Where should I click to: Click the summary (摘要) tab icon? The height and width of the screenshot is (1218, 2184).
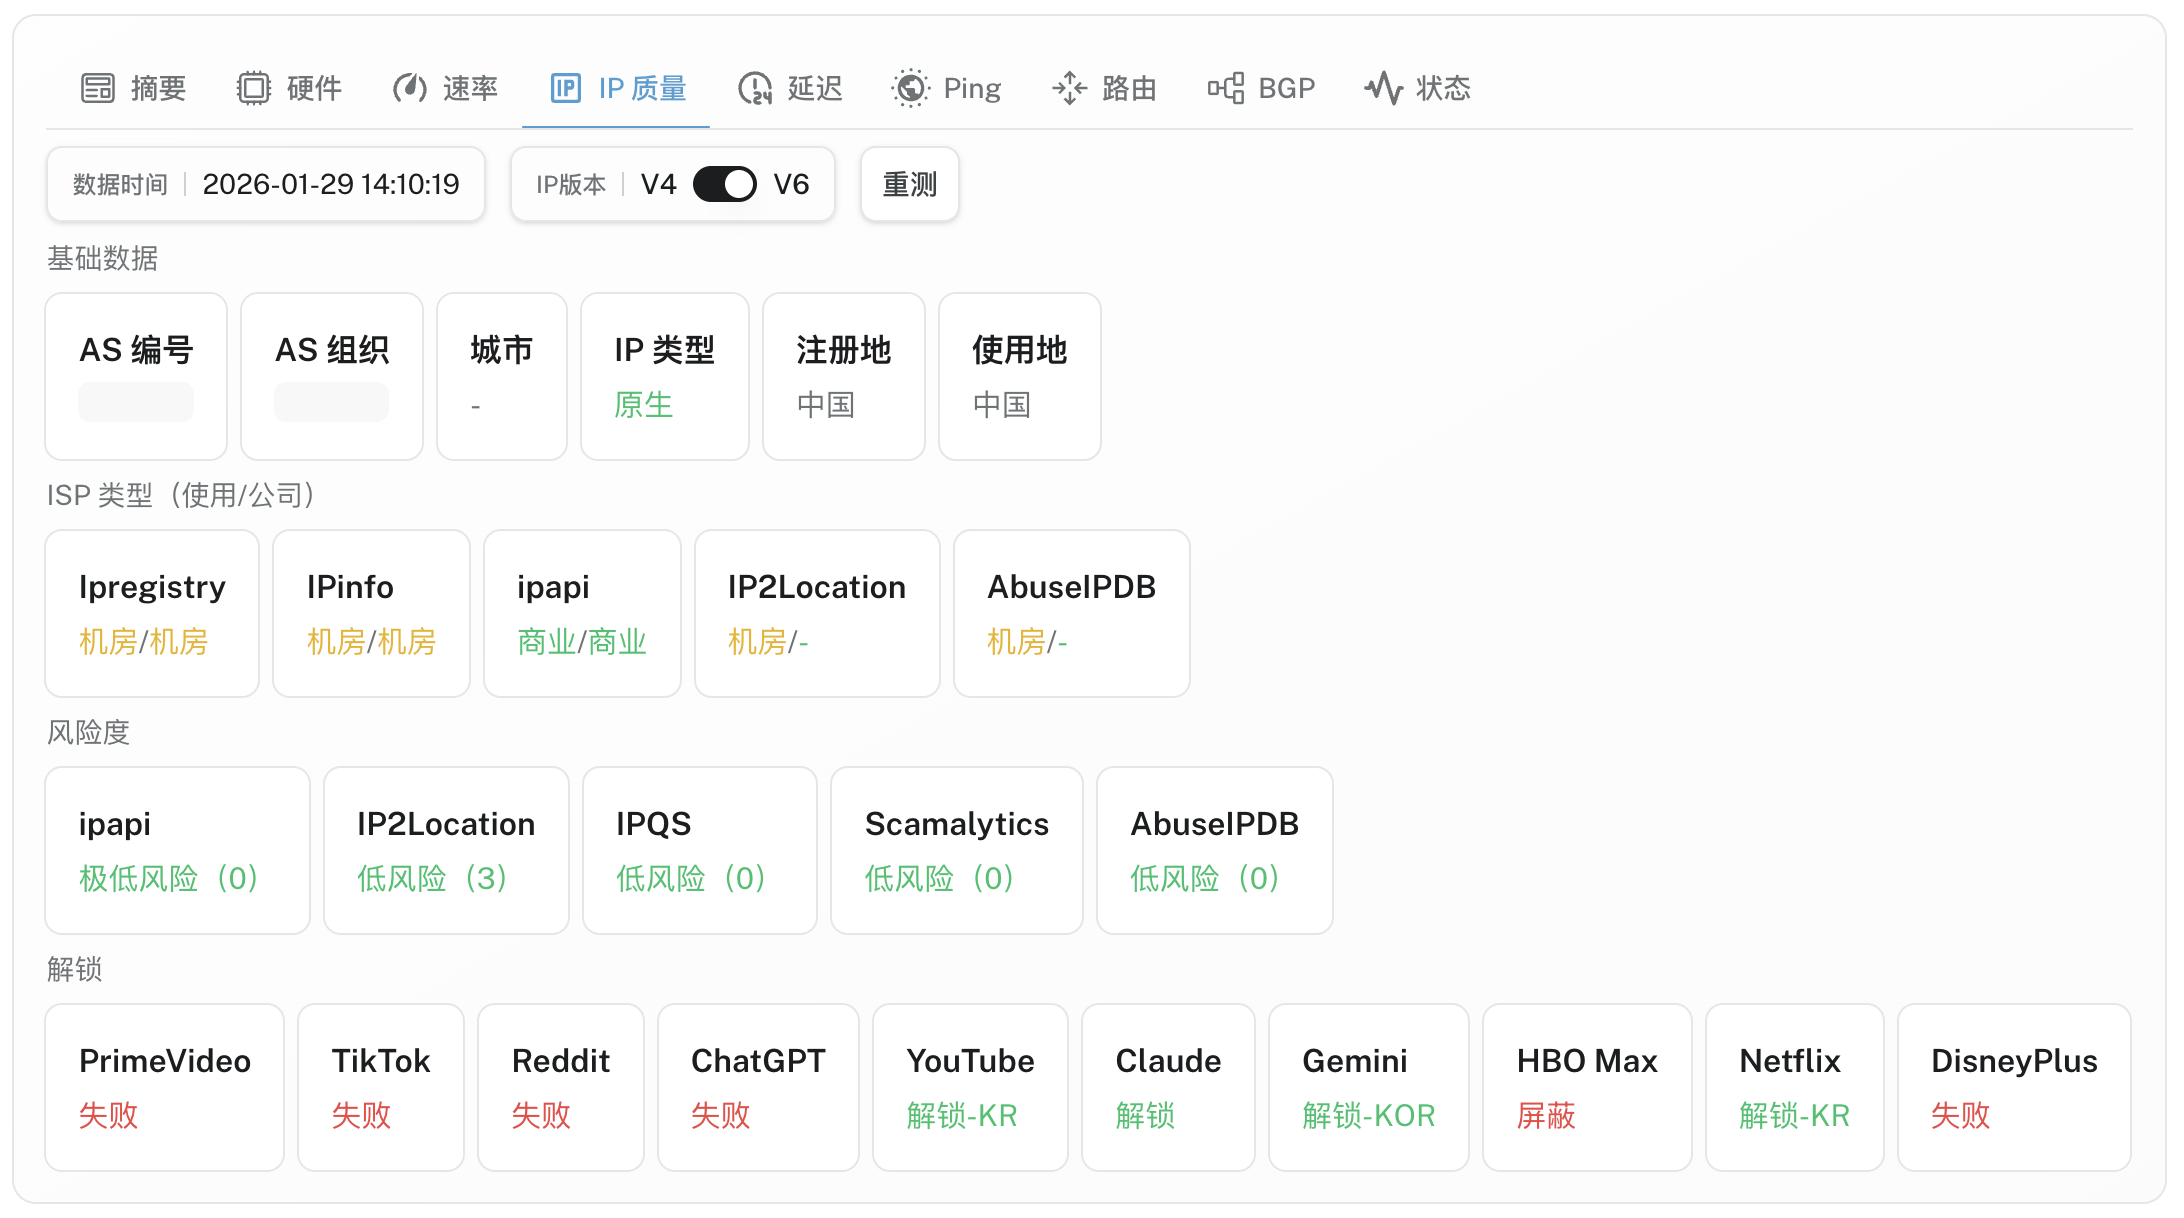coord(98,88)
